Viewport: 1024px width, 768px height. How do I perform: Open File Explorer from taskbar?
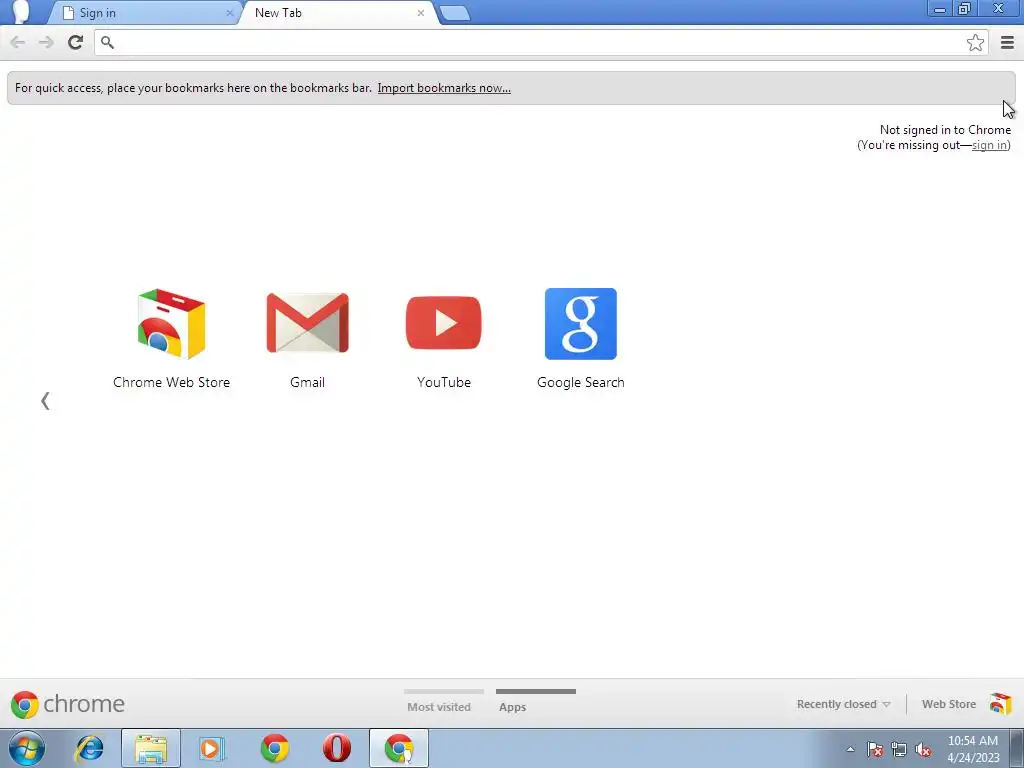click(151, 748)
